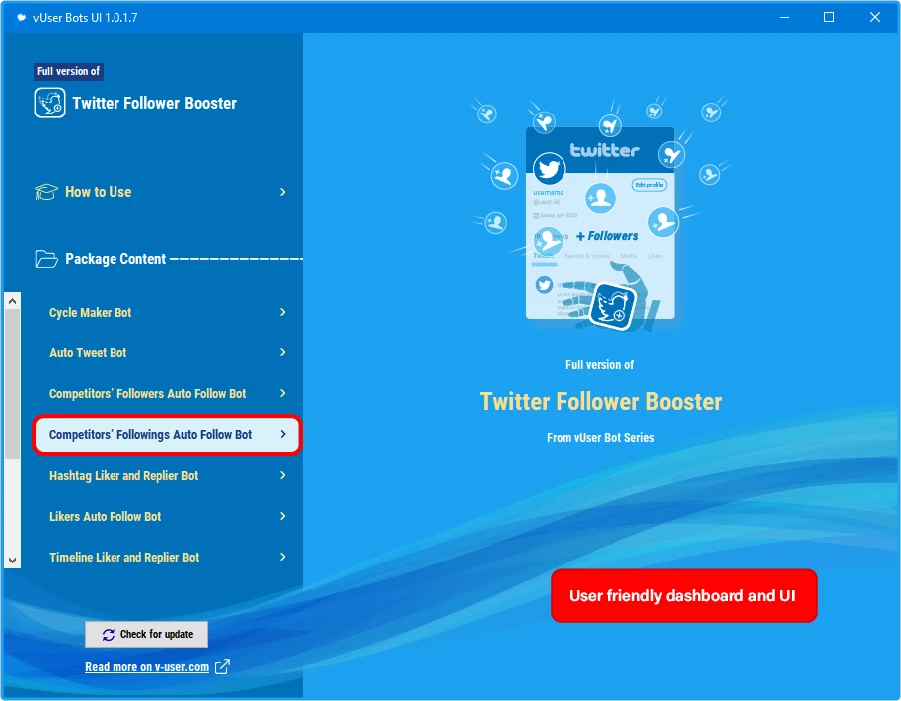Click the Check for update button
901x701 pixels.
click(147, 634)
